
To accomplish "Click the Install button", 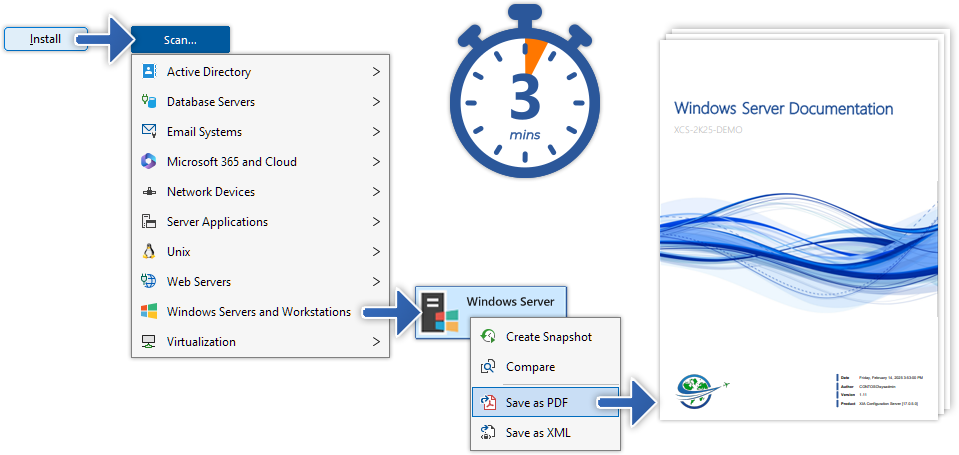I will point(46,39).
